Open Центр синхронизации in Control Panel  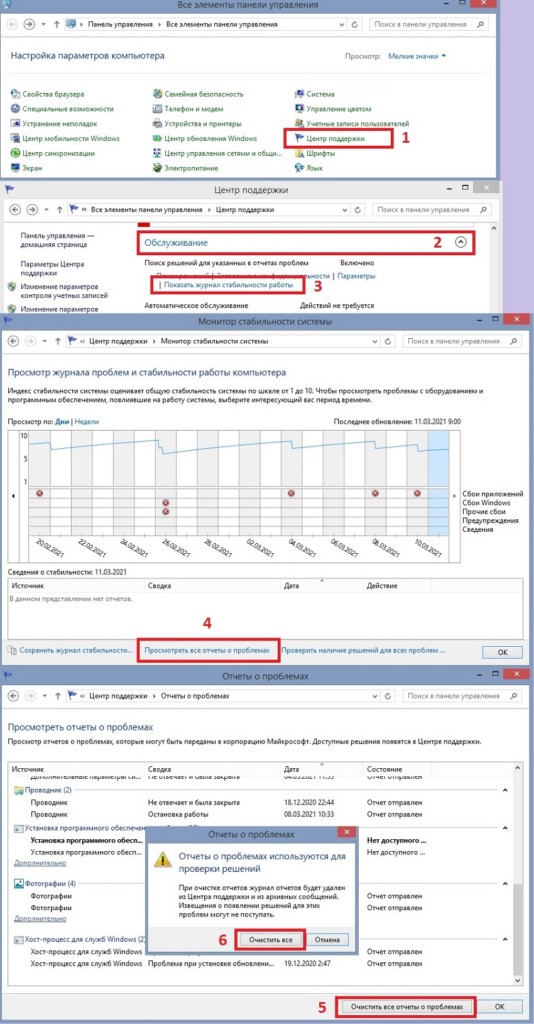point(53,153)
